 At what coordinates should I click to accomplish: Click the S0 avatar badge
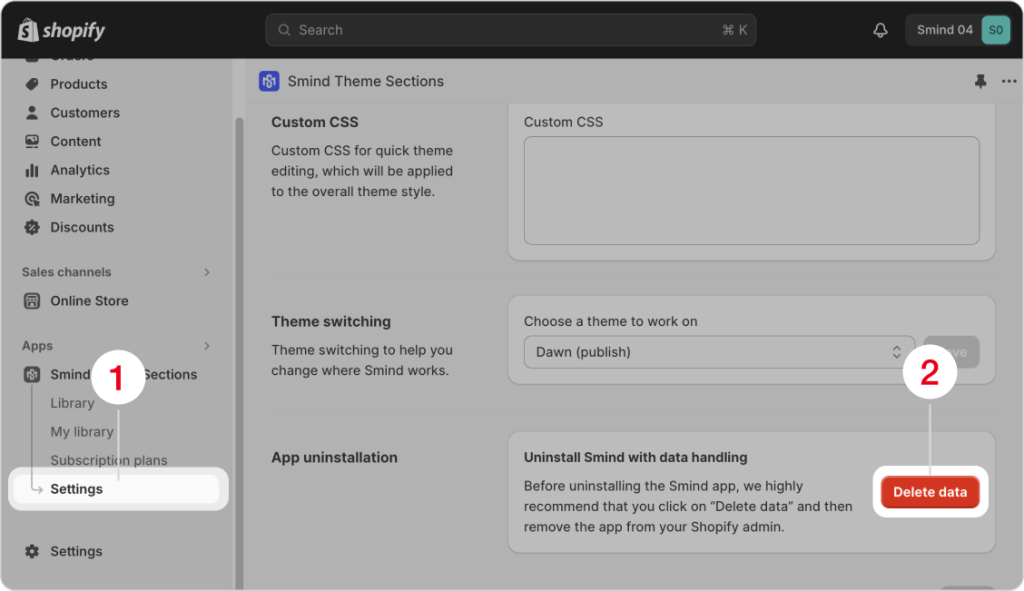click(995, 30)
